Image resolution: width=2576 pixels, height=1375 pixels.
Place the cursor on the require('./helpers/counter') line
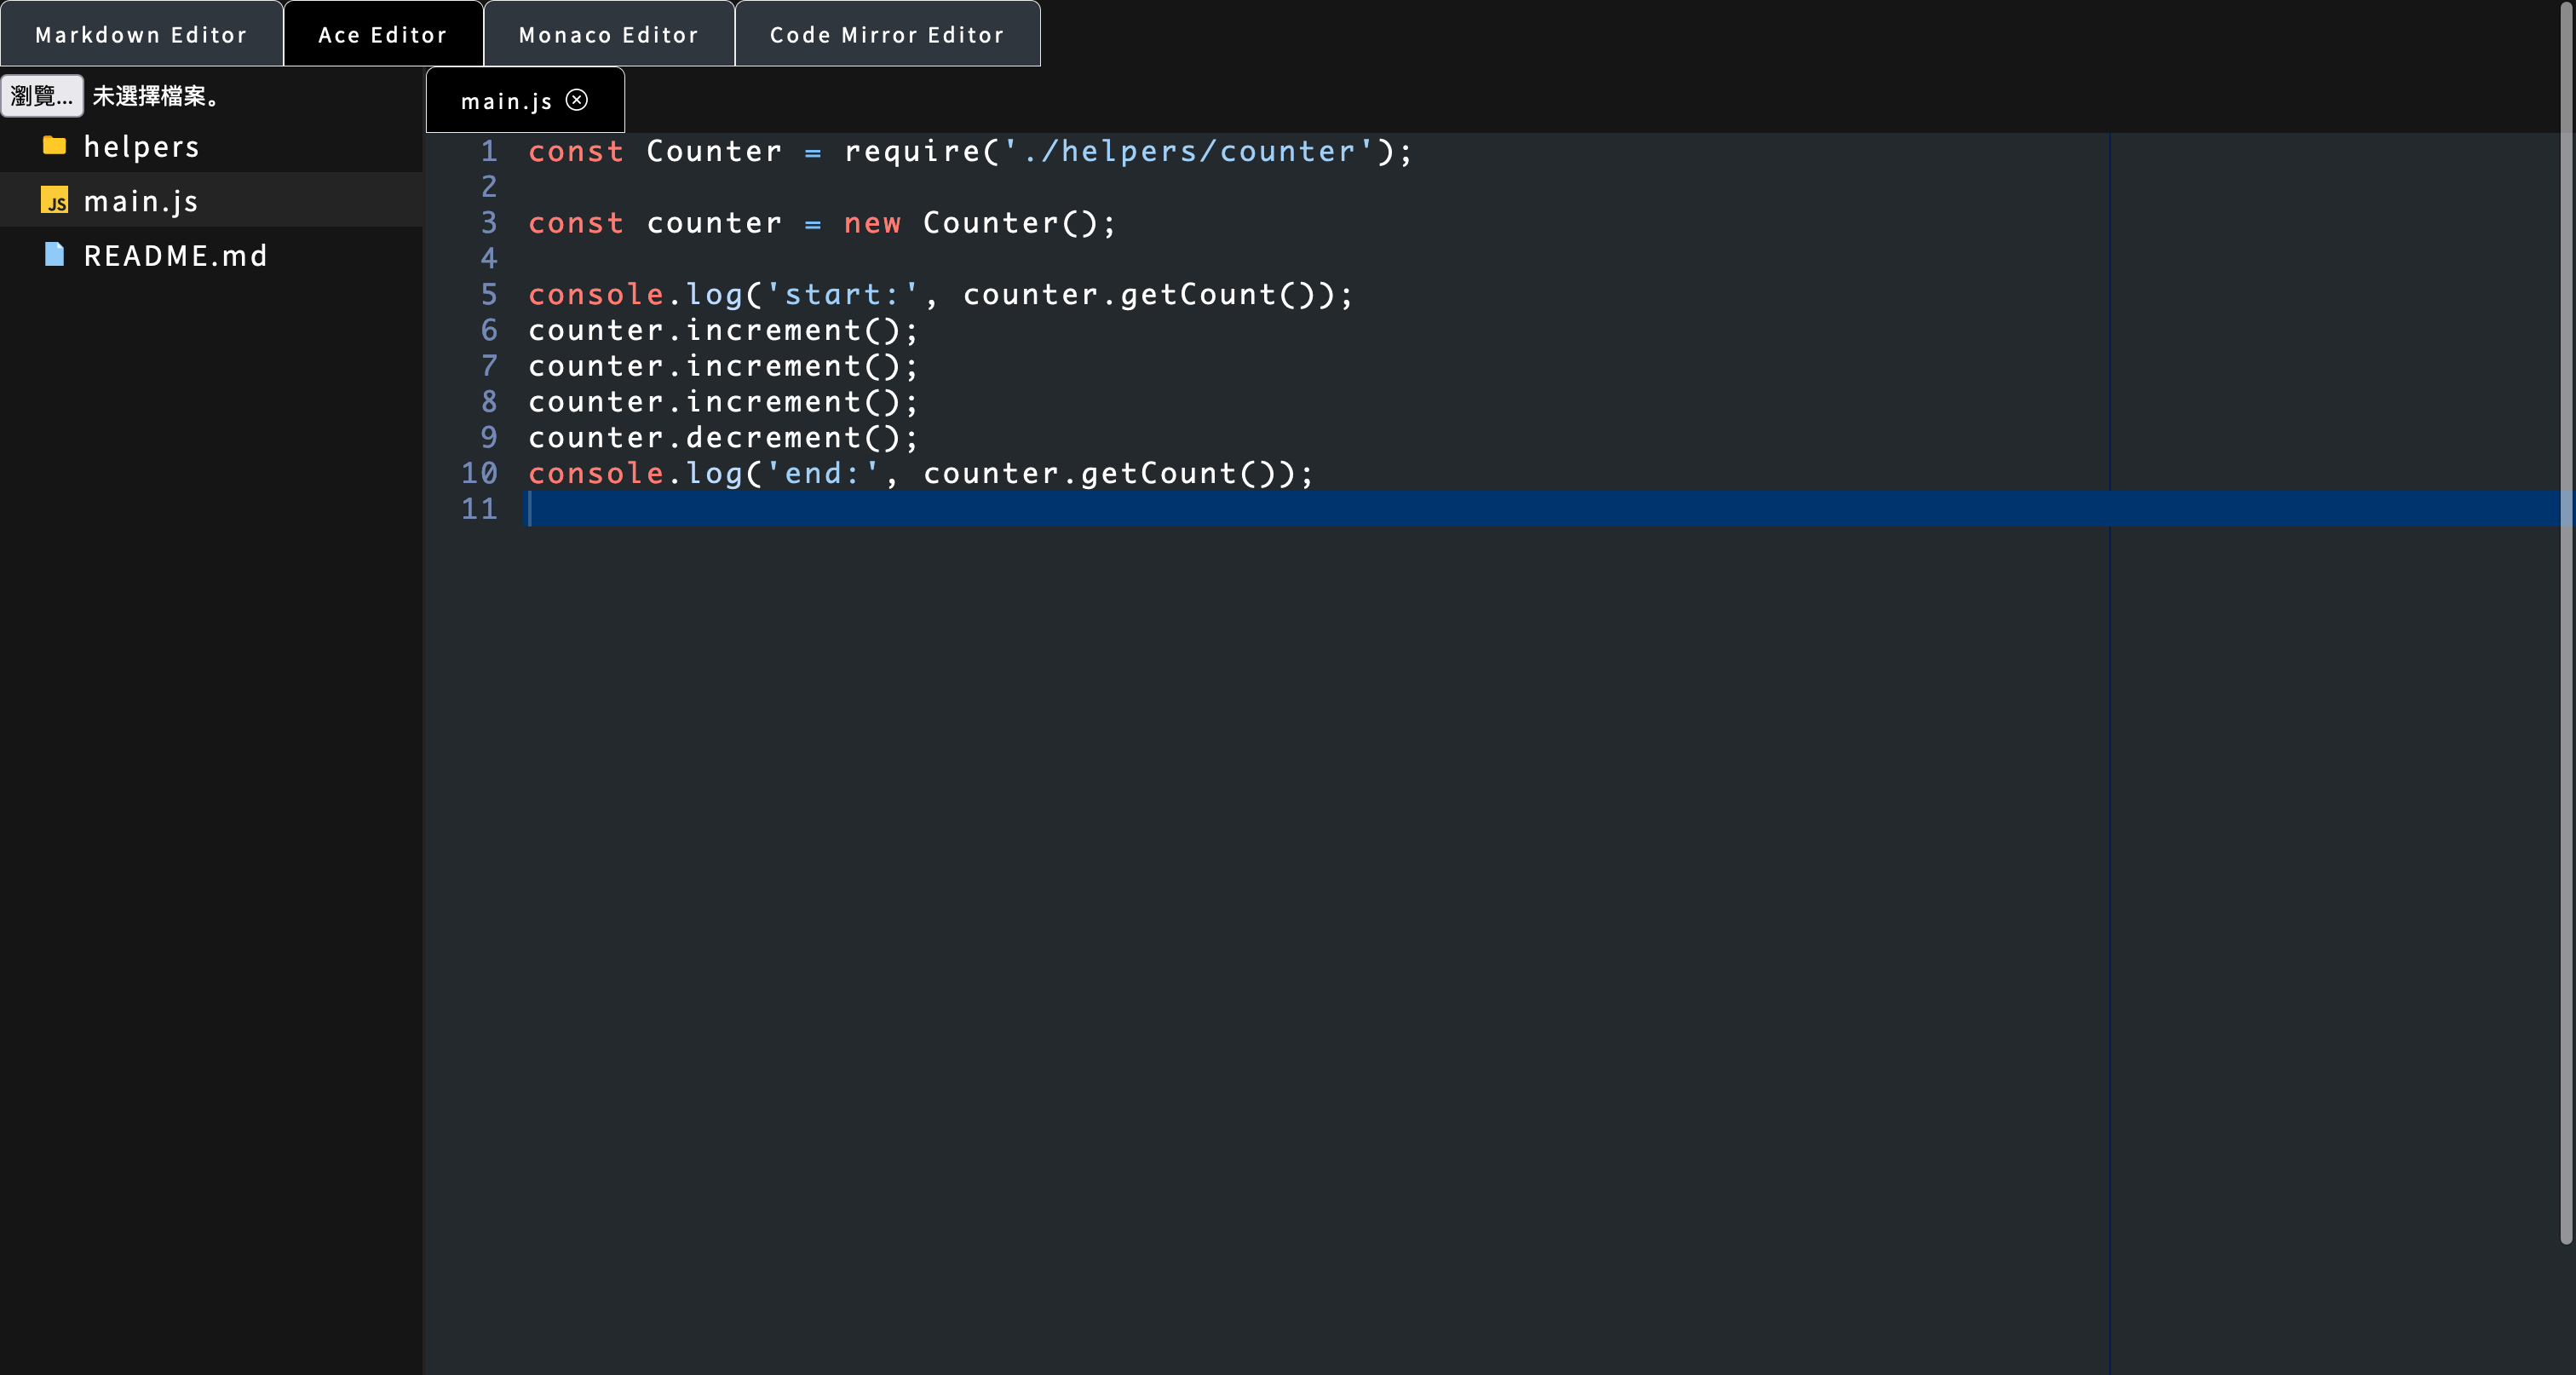click(970, 151)
